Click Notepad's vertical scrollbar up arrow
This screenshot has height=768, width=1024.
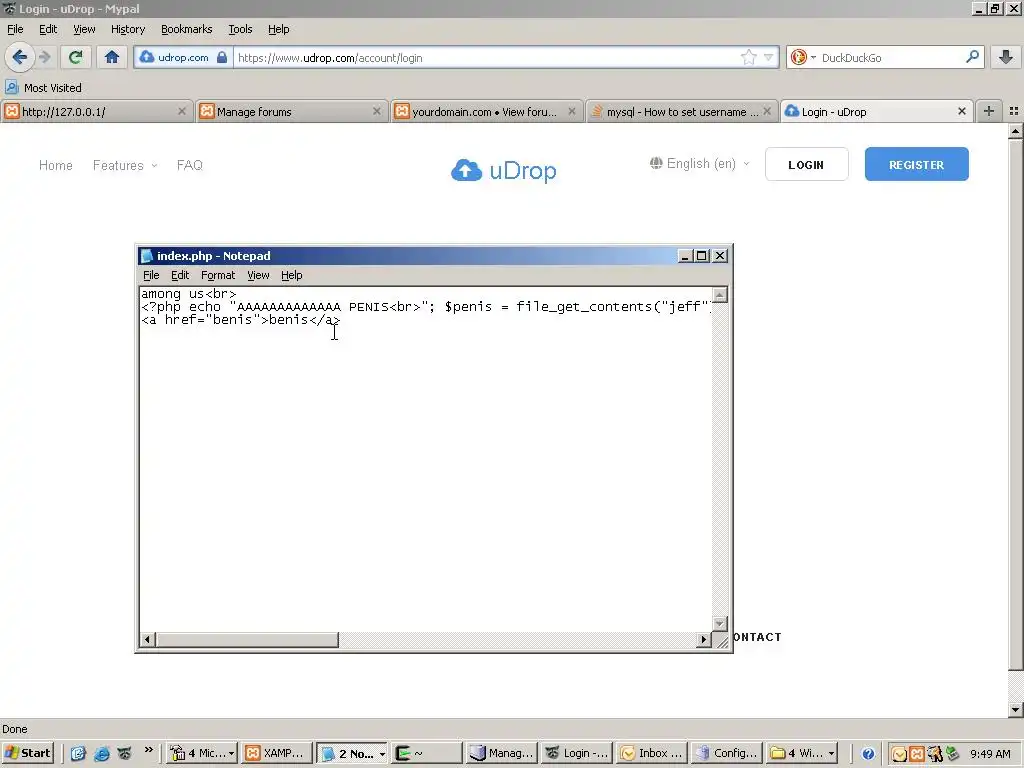(x=720, y=295)
